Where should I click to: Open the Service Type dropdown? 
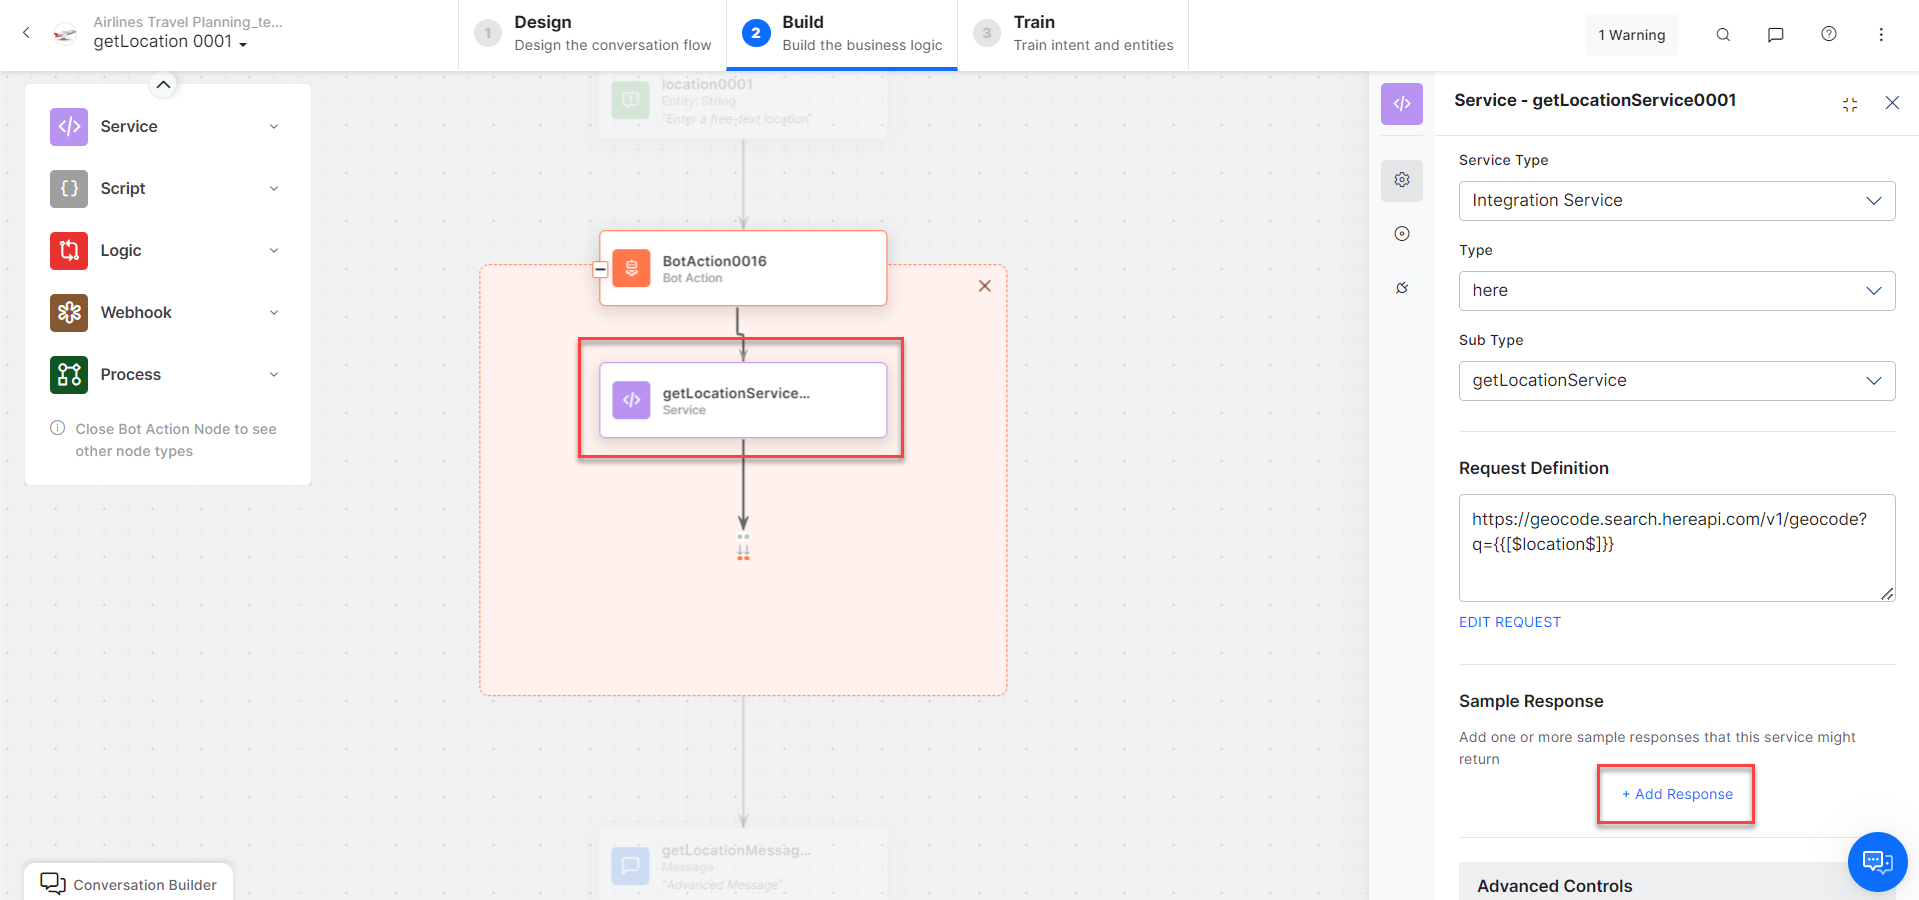1676,201
